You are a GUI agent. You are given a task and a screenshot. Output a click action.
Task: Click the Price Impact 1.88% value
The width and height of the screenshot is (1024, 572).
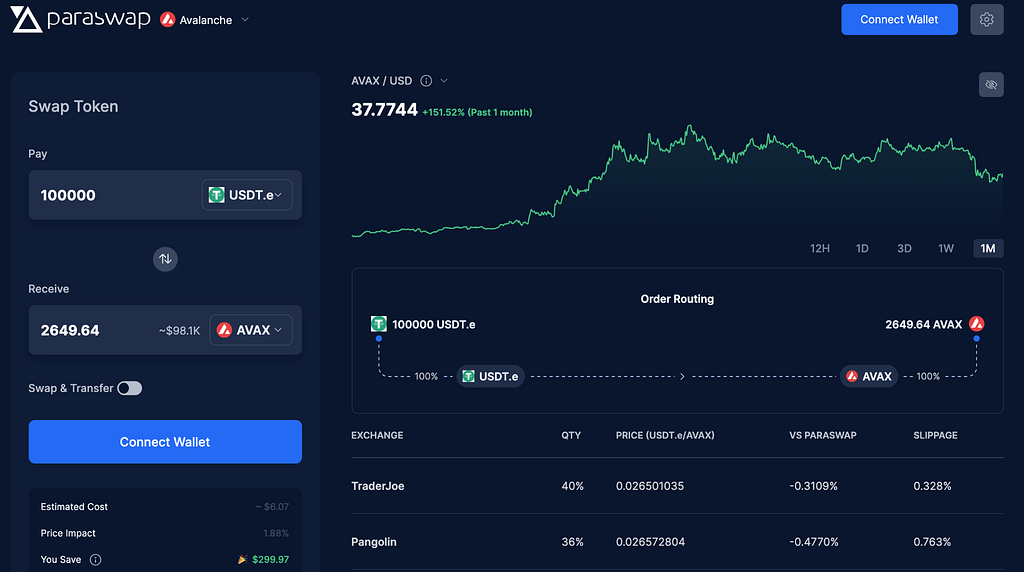[276, 533]
